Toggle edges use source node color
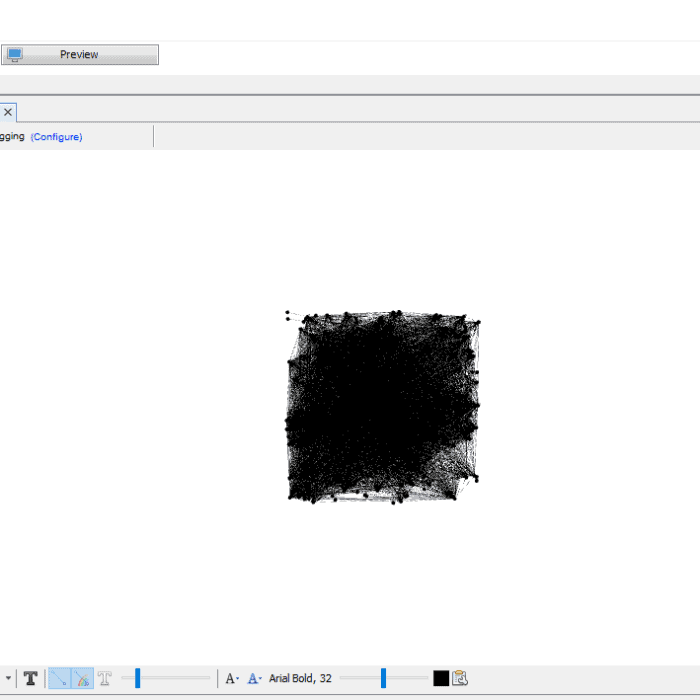 [x=82, y=679]
